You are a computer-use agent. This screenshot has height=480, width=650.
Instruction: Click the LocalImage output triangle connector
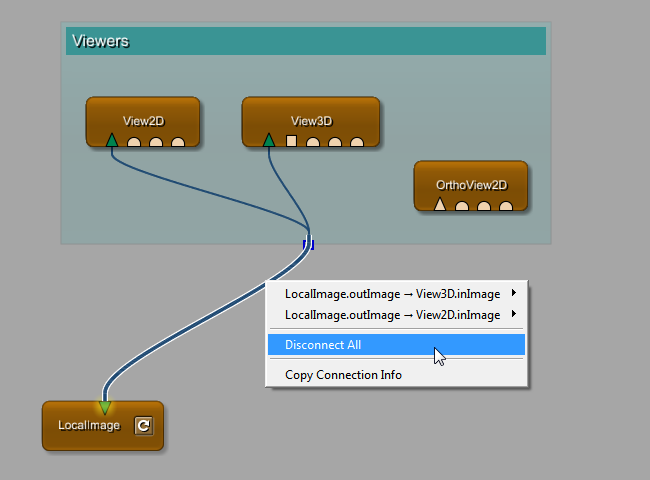105,407
